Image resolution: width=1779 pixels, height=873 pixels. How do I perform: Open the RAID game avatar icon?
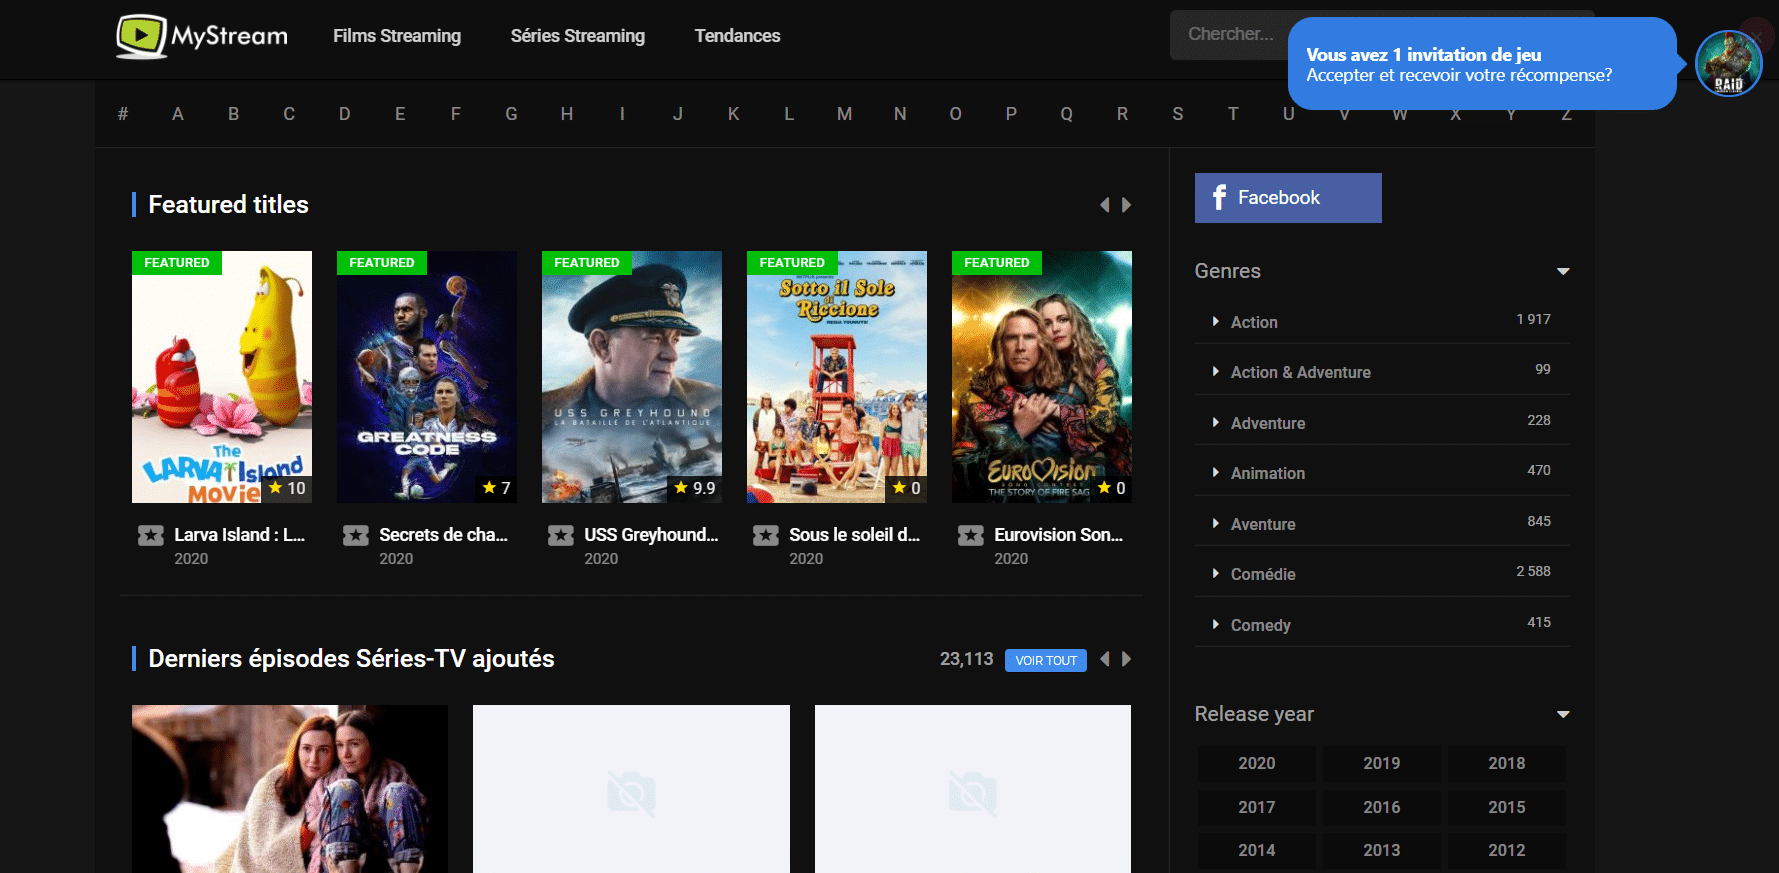pos(1729,63)
